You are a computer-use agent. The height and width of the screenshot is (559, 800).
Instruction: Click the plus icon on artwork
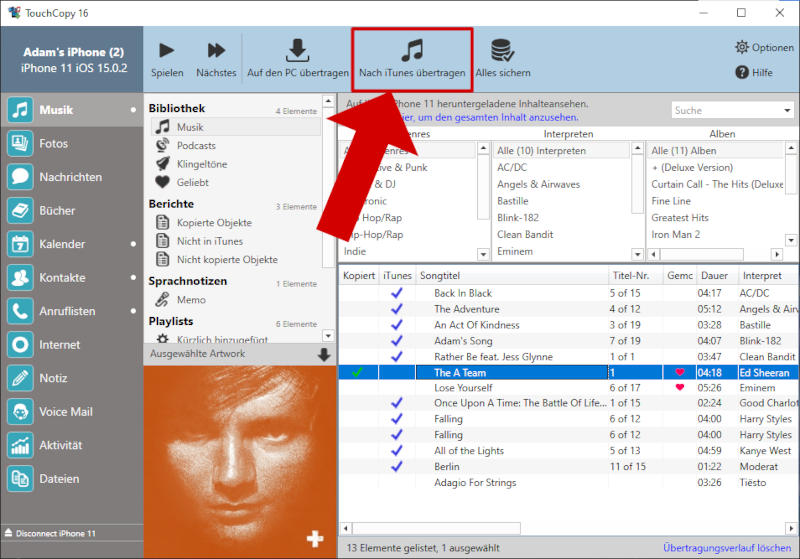click(315, 539)
